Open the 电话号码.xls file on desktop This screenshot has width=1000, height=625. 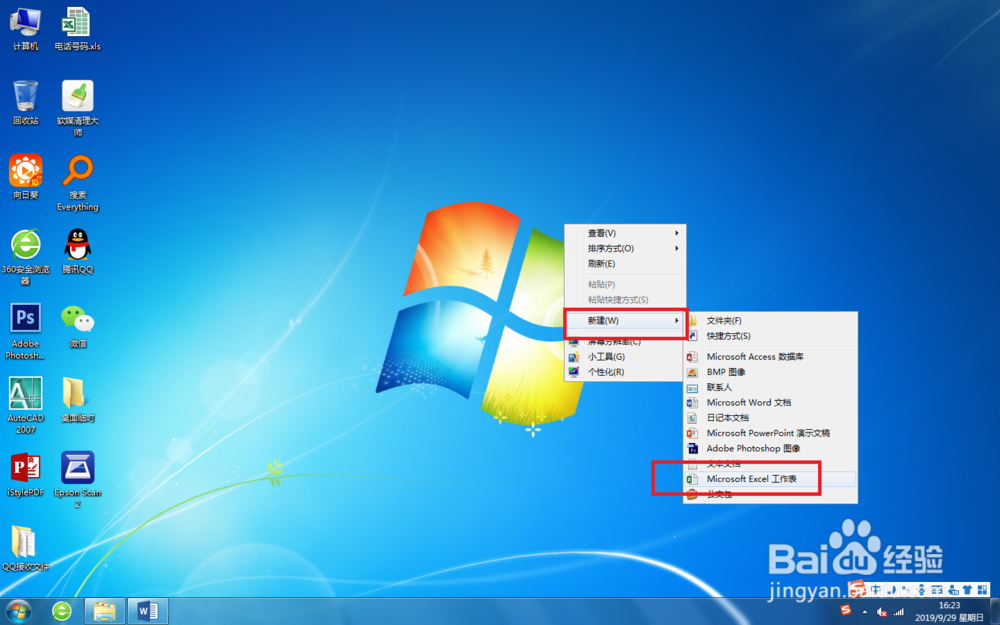(x=76, y=28)
